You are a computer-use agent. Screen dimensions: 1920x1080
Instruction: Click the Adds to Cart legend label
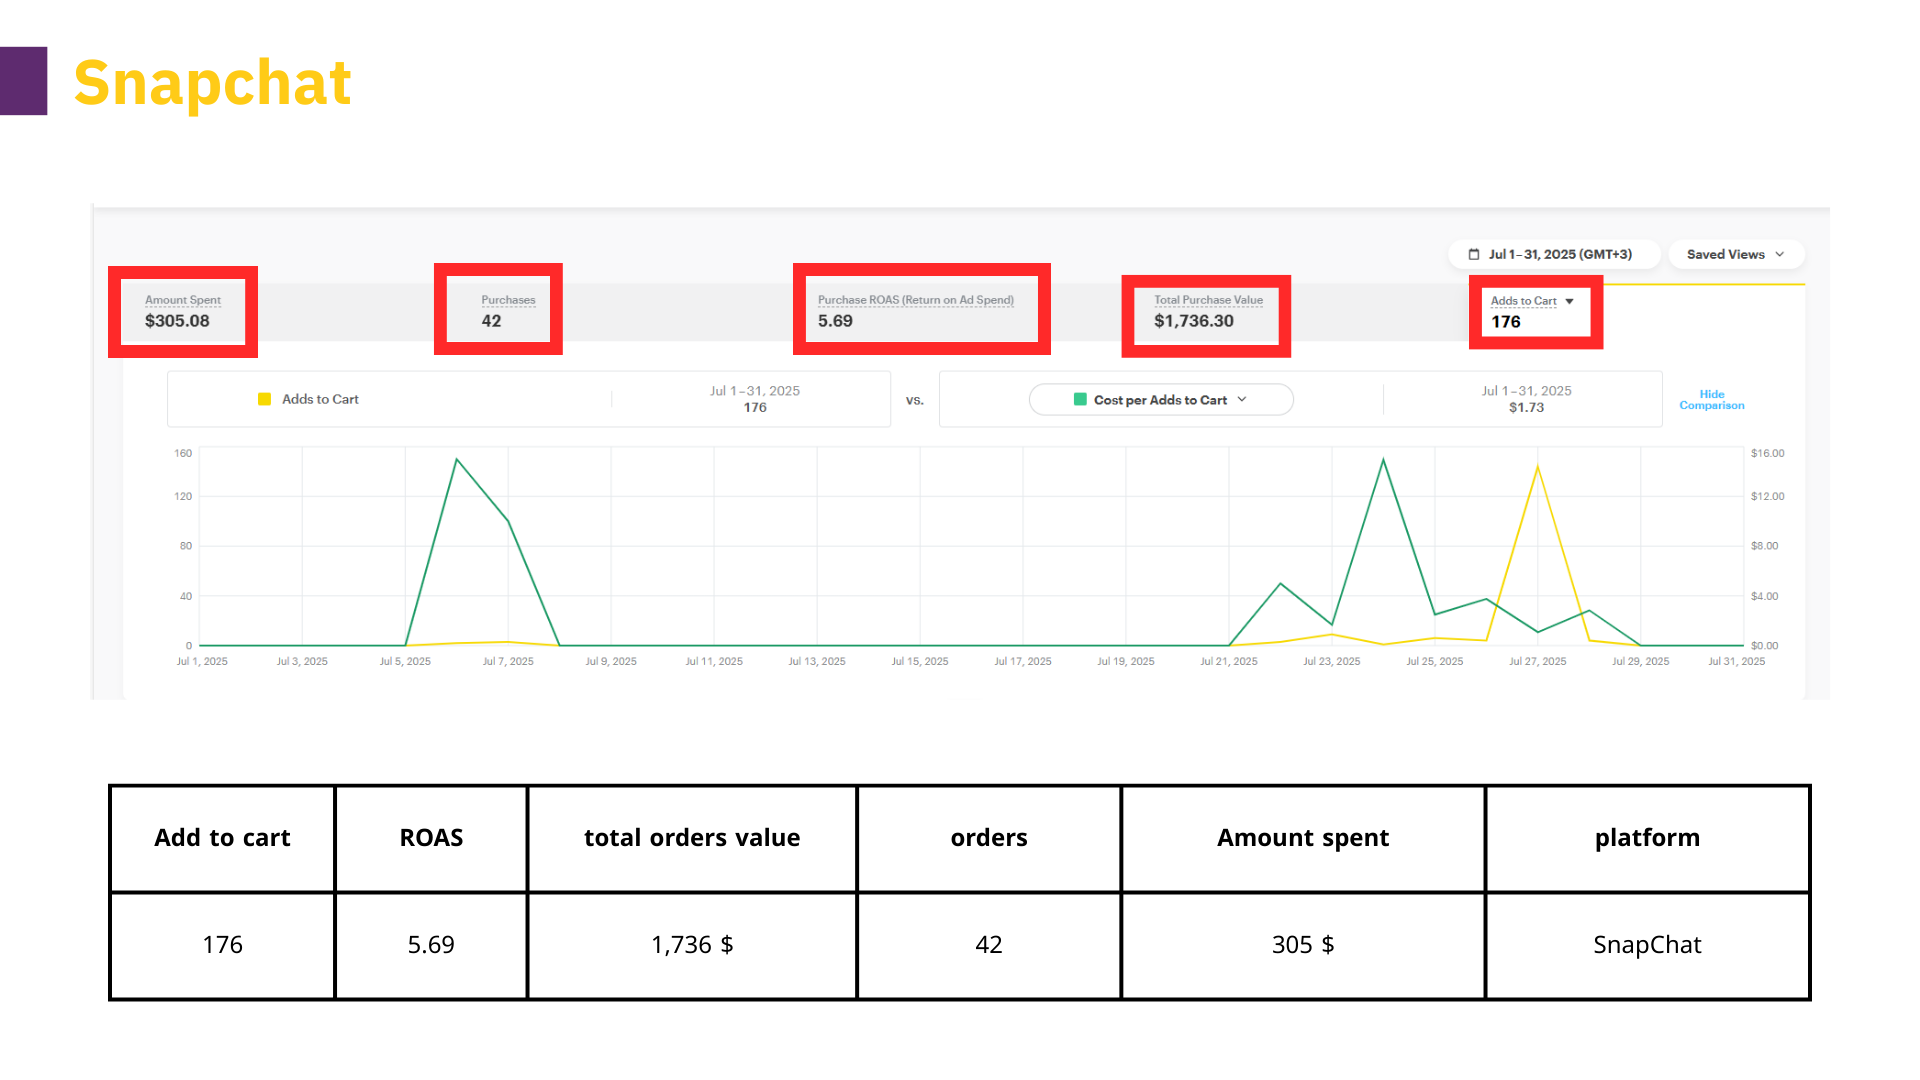(x=320, y=399)
